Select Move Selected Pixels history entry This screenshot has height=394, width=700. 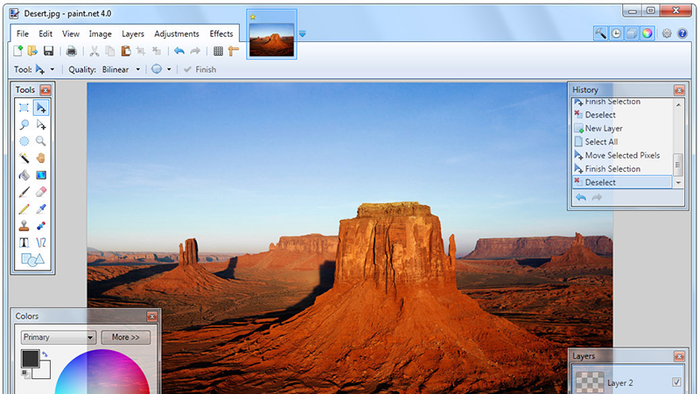(622, 155)
